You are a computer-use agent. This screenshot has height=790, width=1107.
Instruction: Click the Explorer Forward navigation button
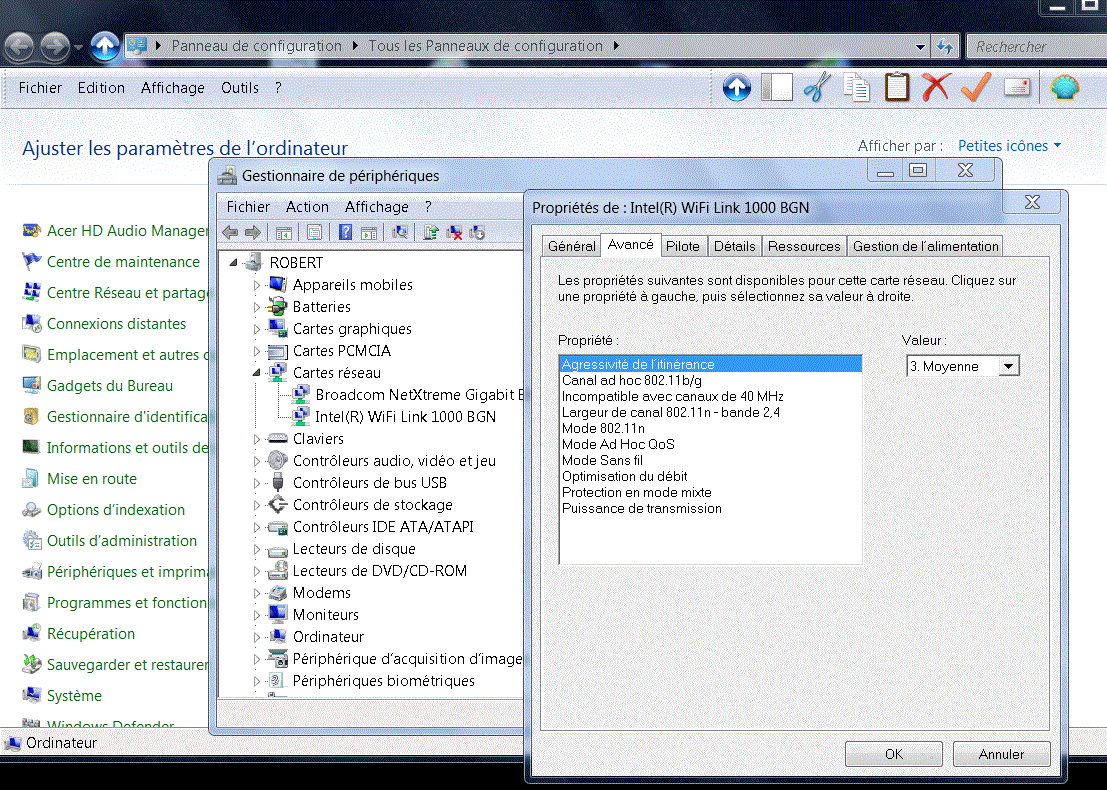tap(55, 47)
